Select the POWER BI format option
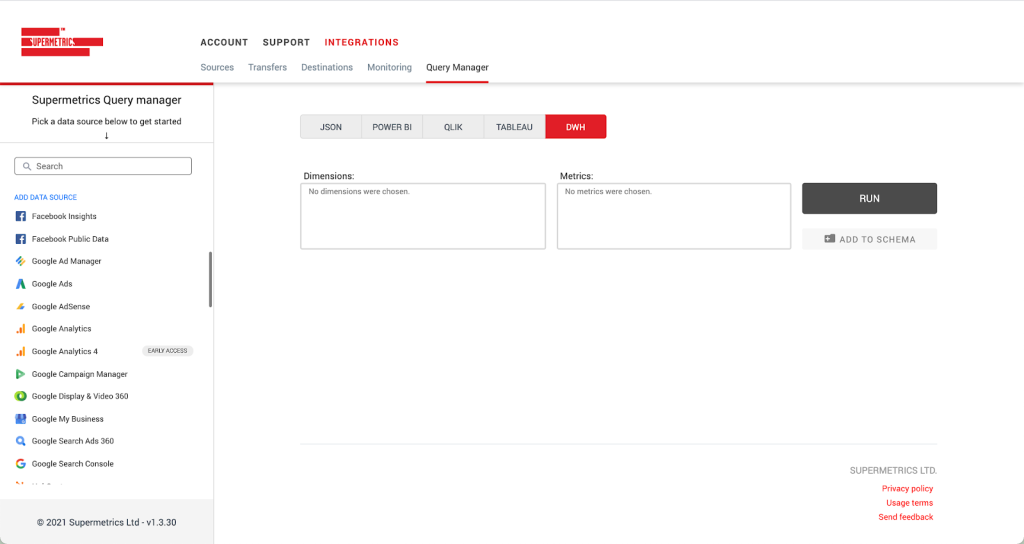Image resolution: width=1024 pixels, height=544 pixels. tap(392, 127)
